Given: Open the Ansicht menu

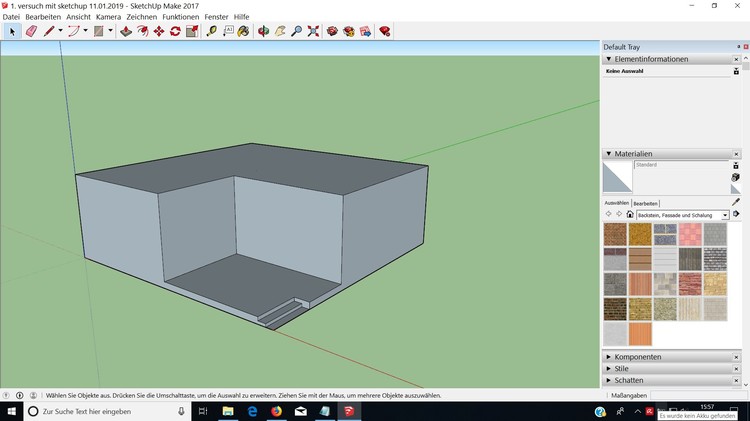Looking at the screenshot, I should click(x=78, y=17).
